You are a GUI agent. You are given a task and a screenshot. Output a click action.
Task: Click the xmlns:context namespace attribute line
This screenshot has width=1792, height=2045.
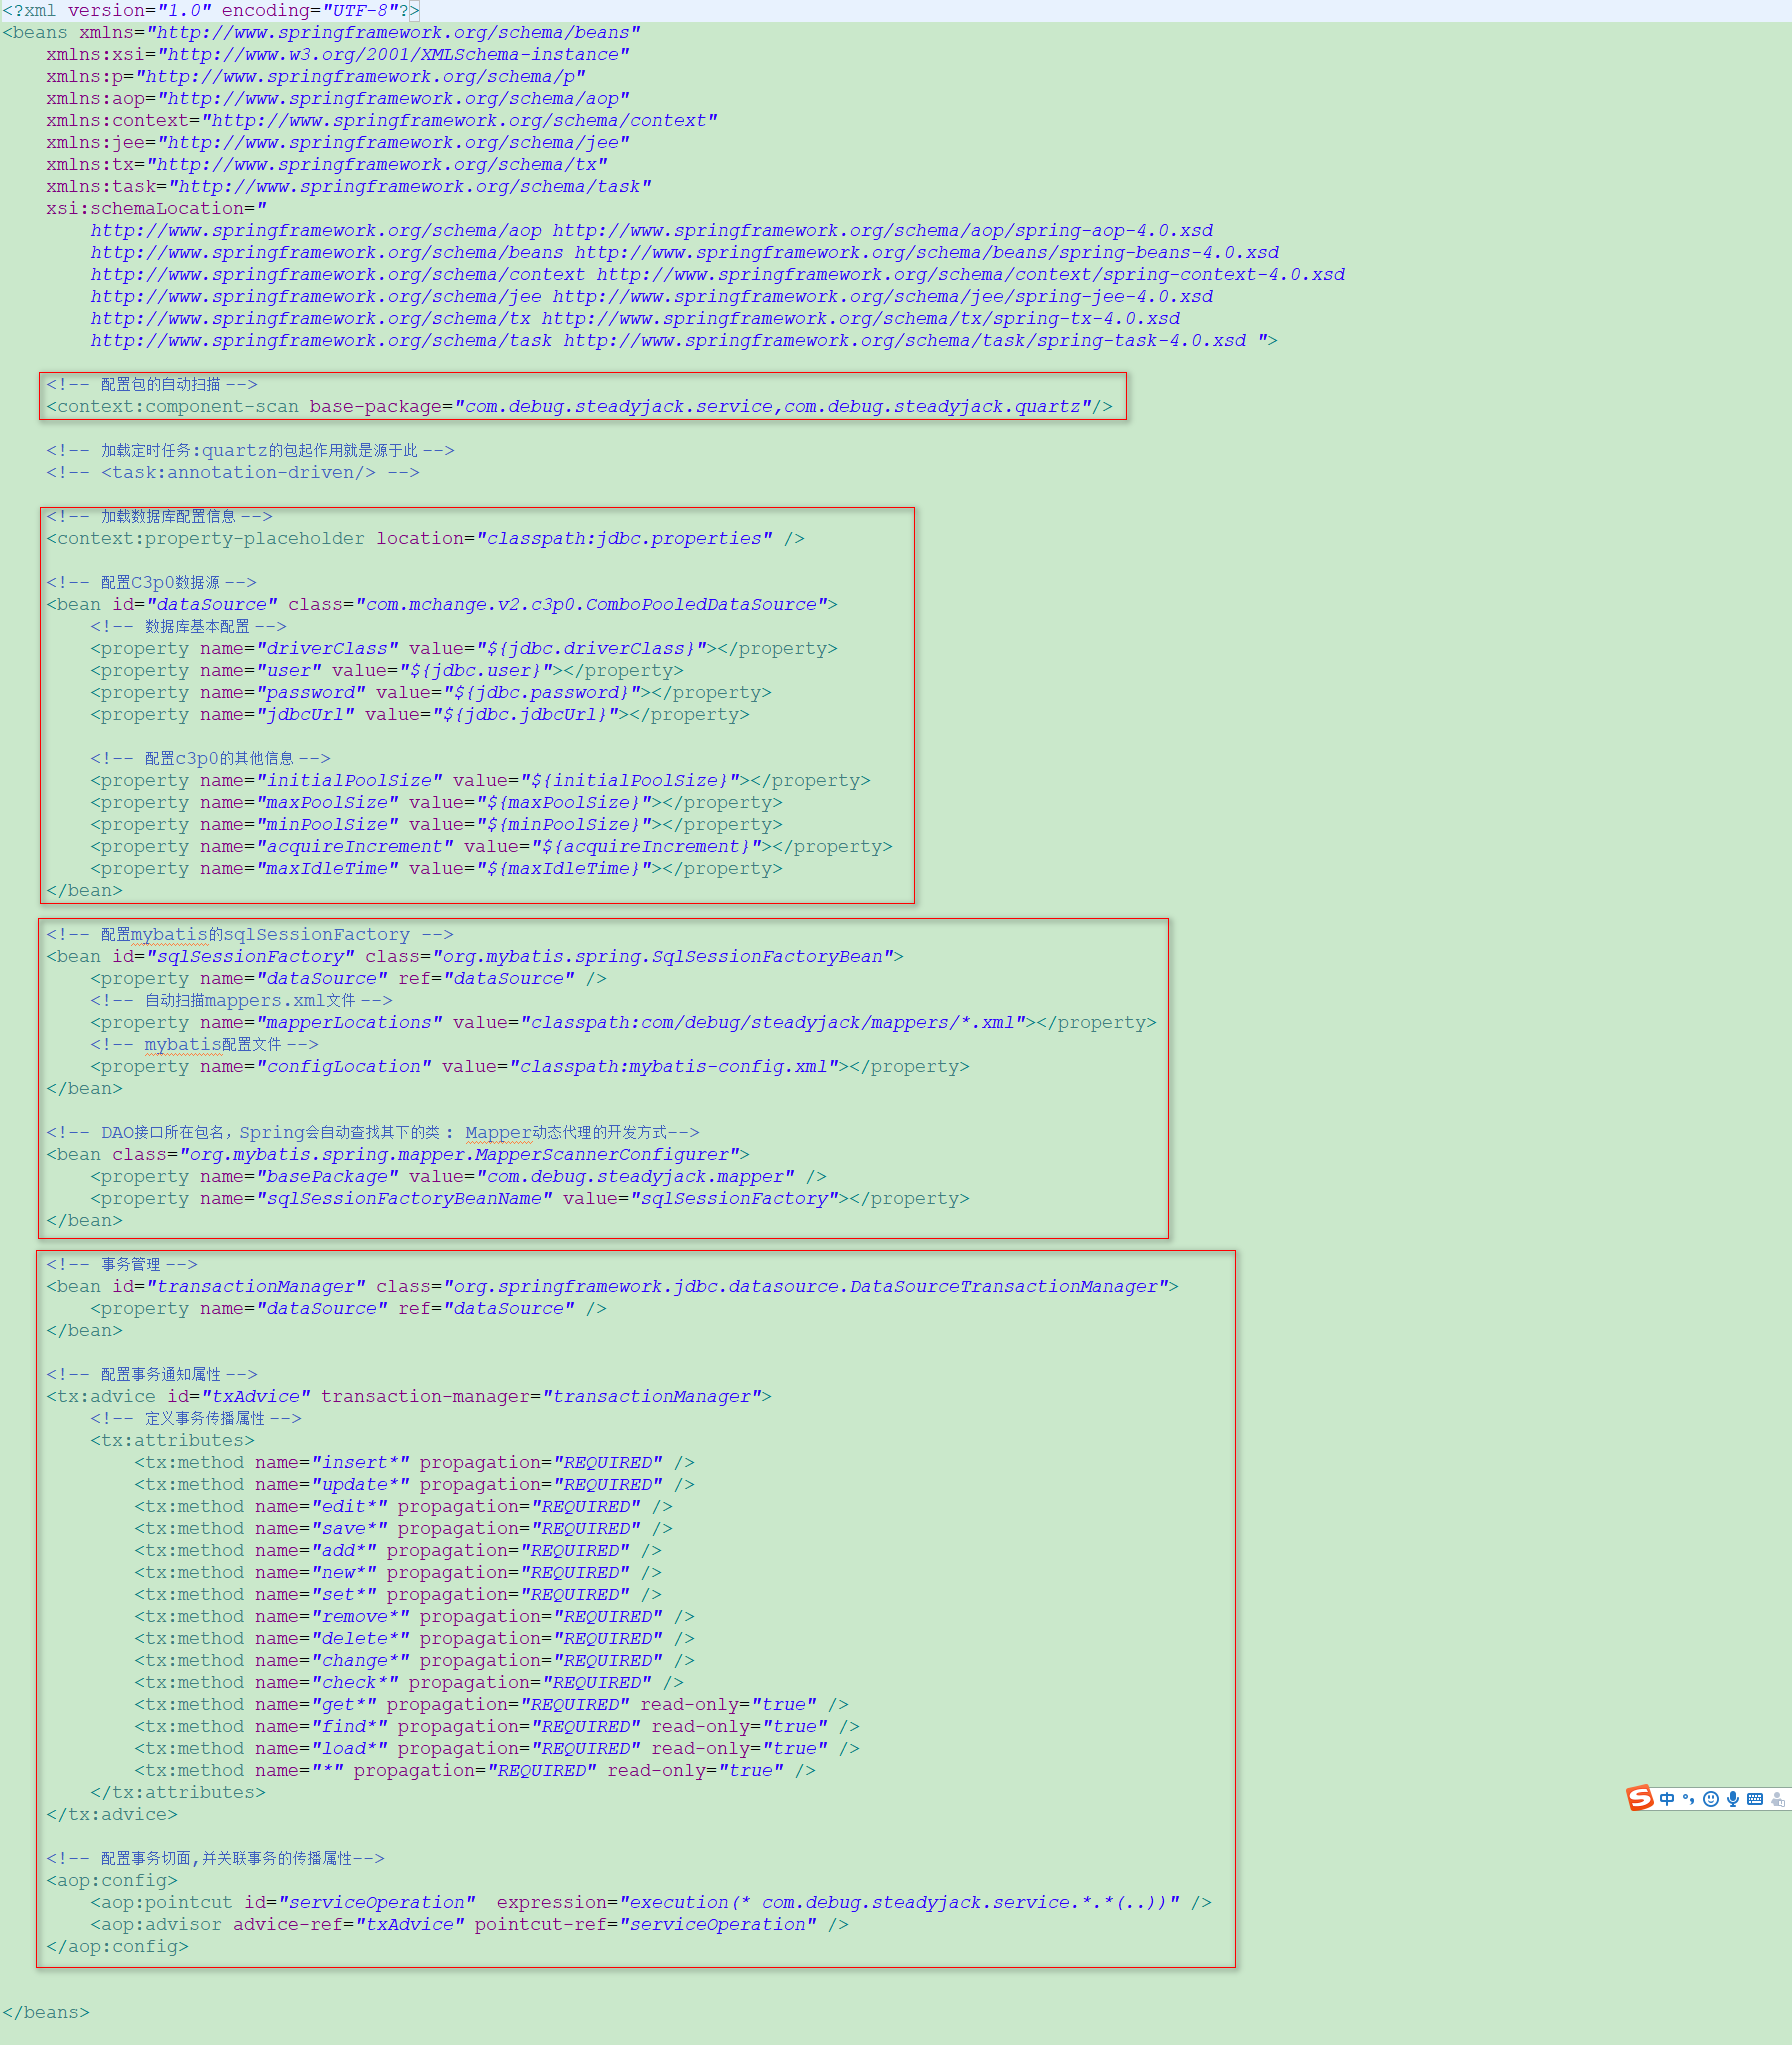click(382, 121)
